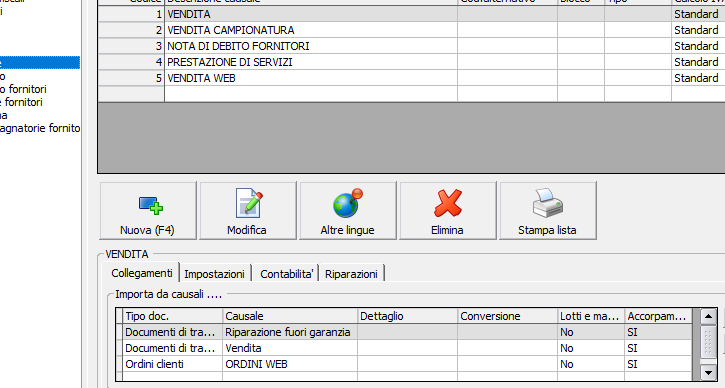Click the Conversione column header
The height and width of the screenshot is (388, 725).
508,316
